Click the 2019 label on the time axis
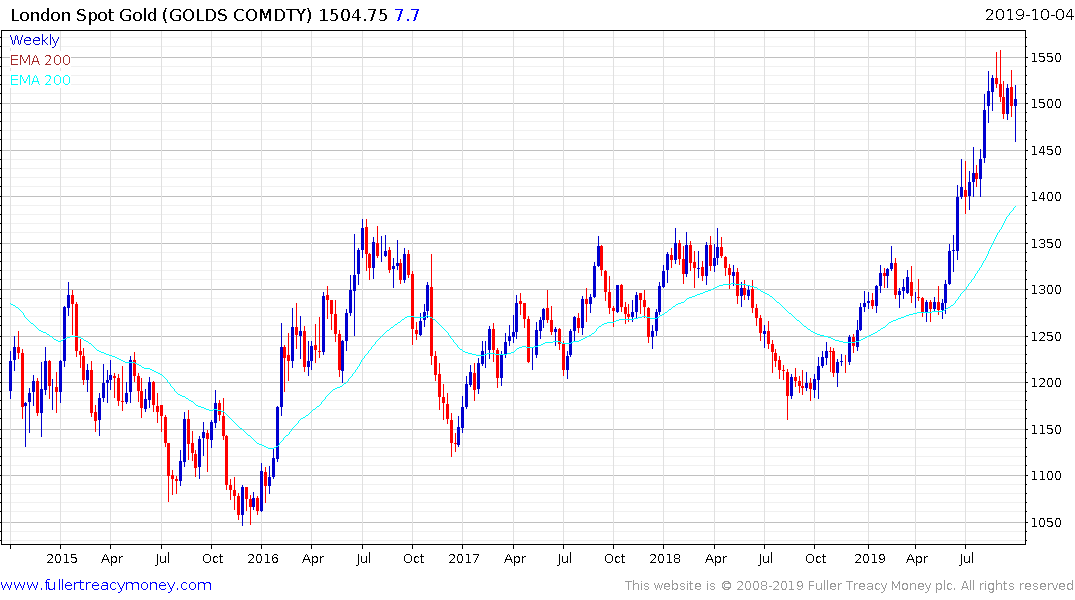The image size is (1075, 600). [x=869, y=558]
